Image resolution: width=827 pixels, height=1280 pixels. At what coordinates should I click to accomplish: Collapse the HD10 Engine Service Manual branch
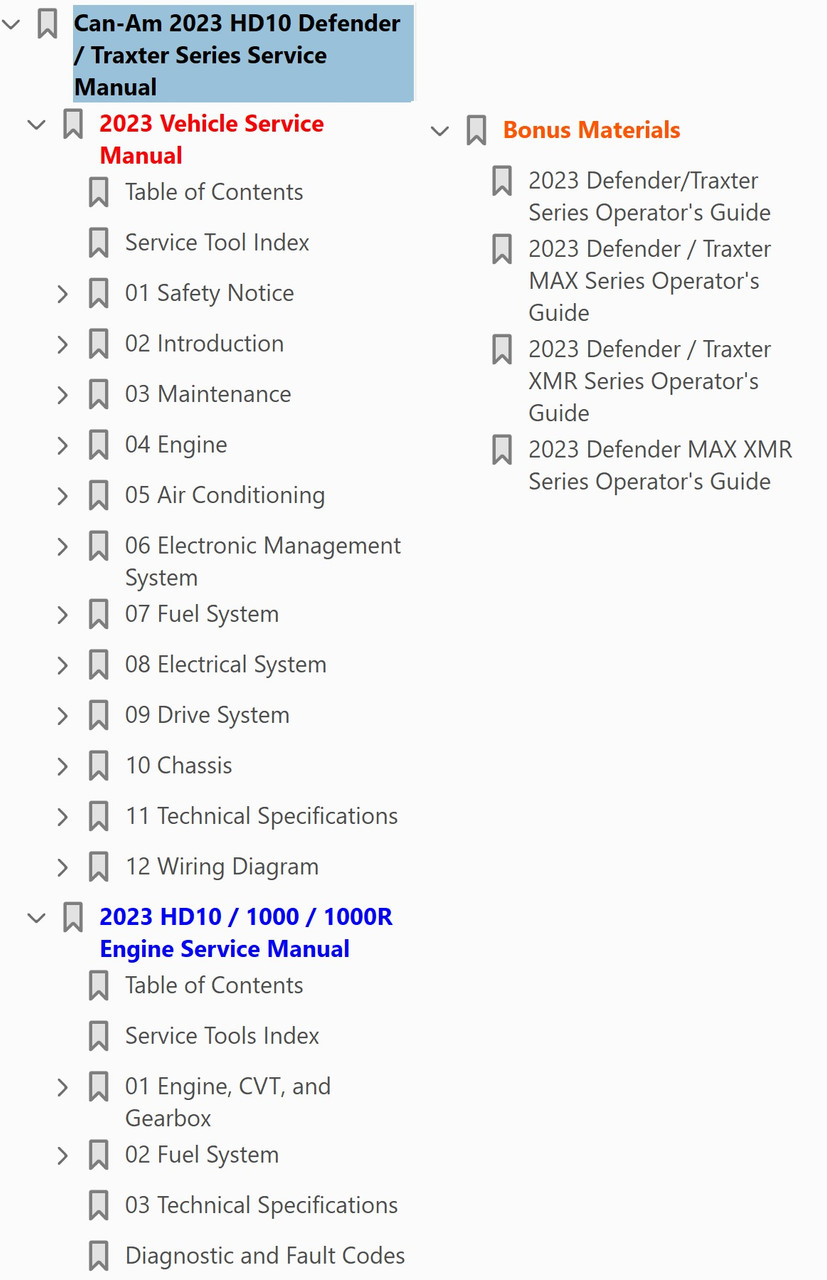click(36, 918)
